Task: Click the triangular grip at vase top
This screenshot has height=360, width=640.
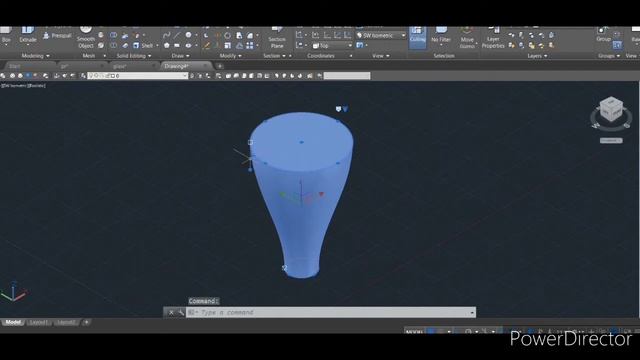Action: [x=345, y=109]
